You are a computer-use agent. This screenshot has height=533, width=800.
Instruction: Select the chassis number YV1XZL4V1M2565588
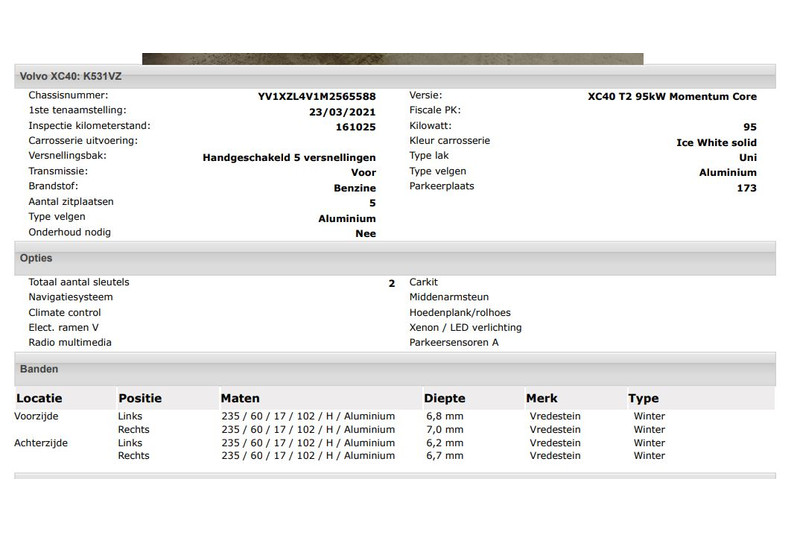317,97
